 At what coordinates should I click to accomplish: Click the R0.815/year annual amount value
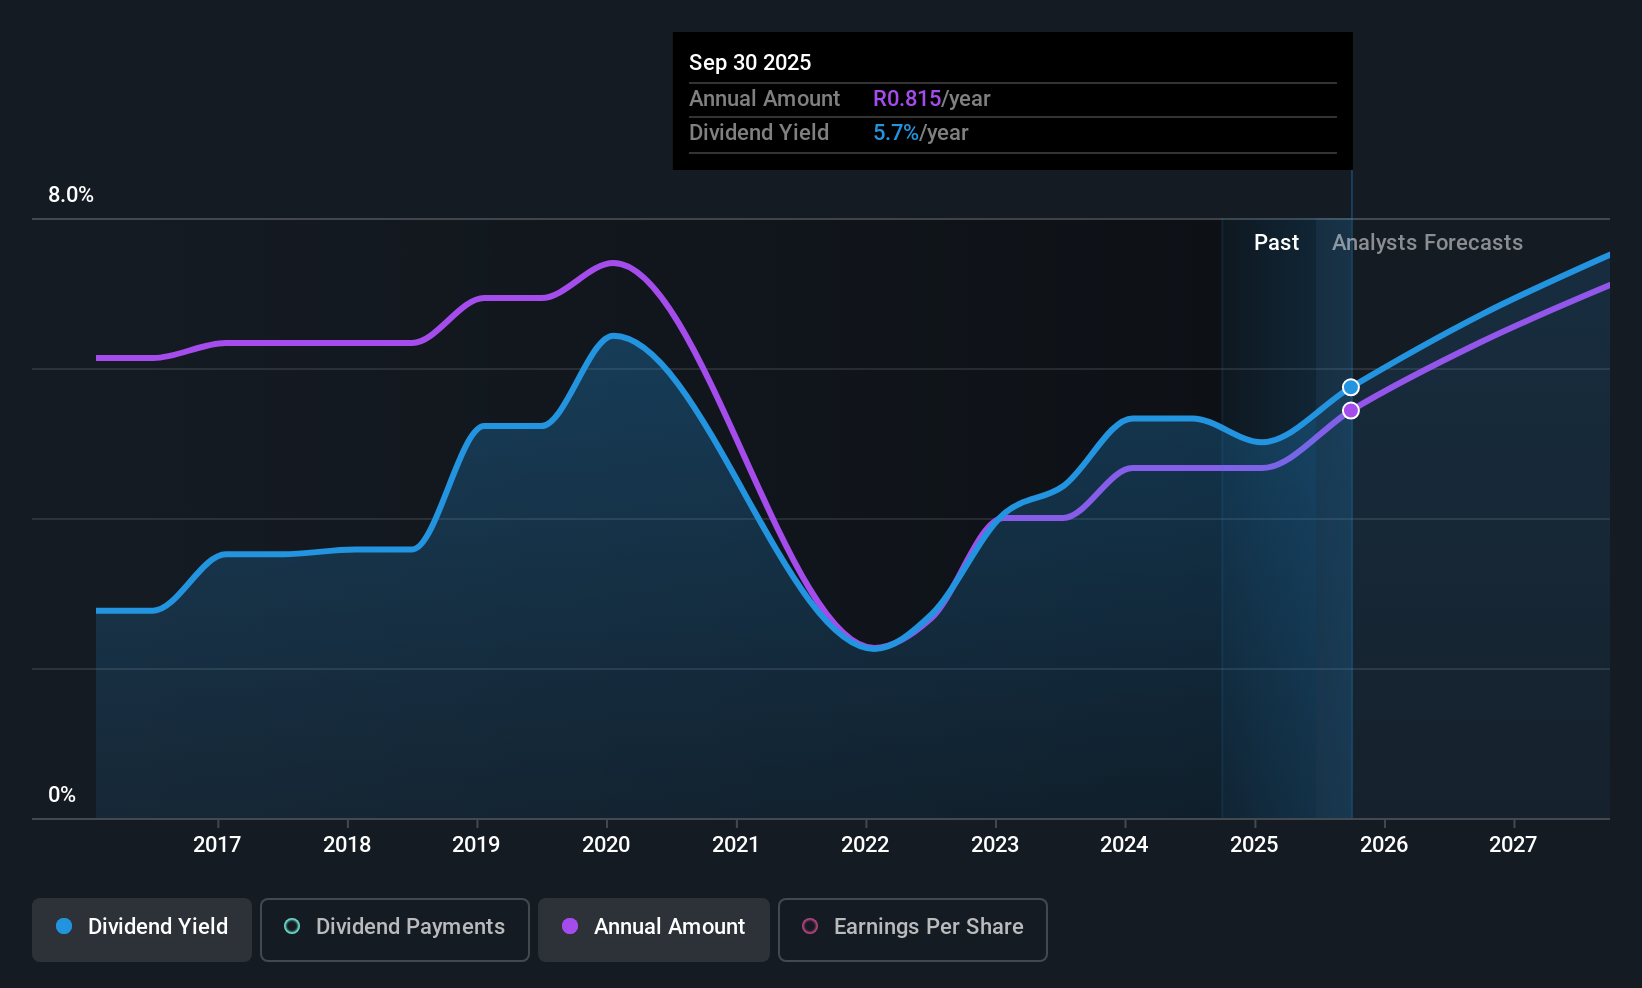pos(931,99)
